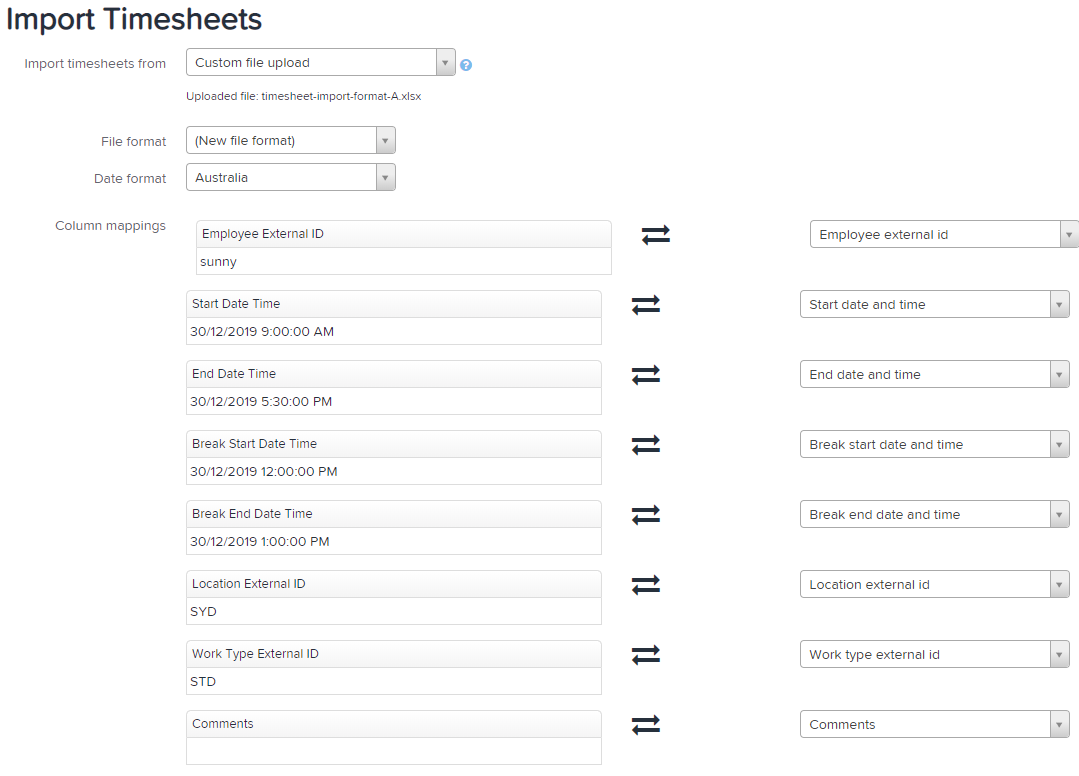Click the Comments column header
Viewport: 1079px width, 776px height.
pos(394,724)
